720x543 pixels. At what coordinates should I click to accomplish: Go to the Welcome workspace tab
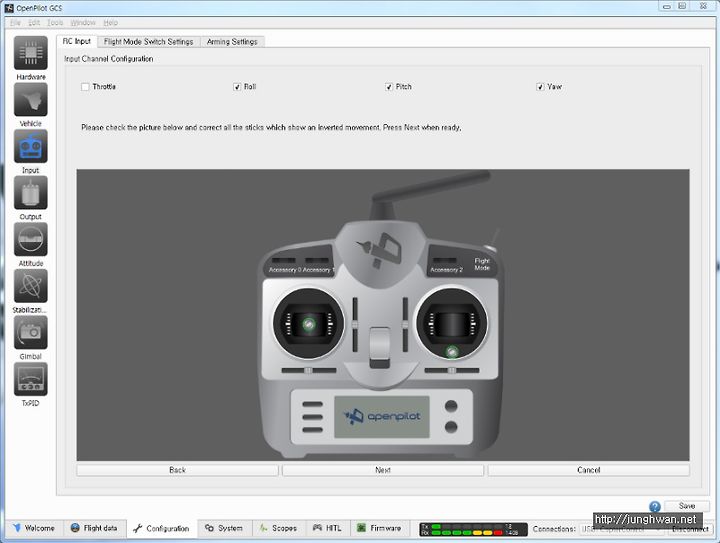34,528
